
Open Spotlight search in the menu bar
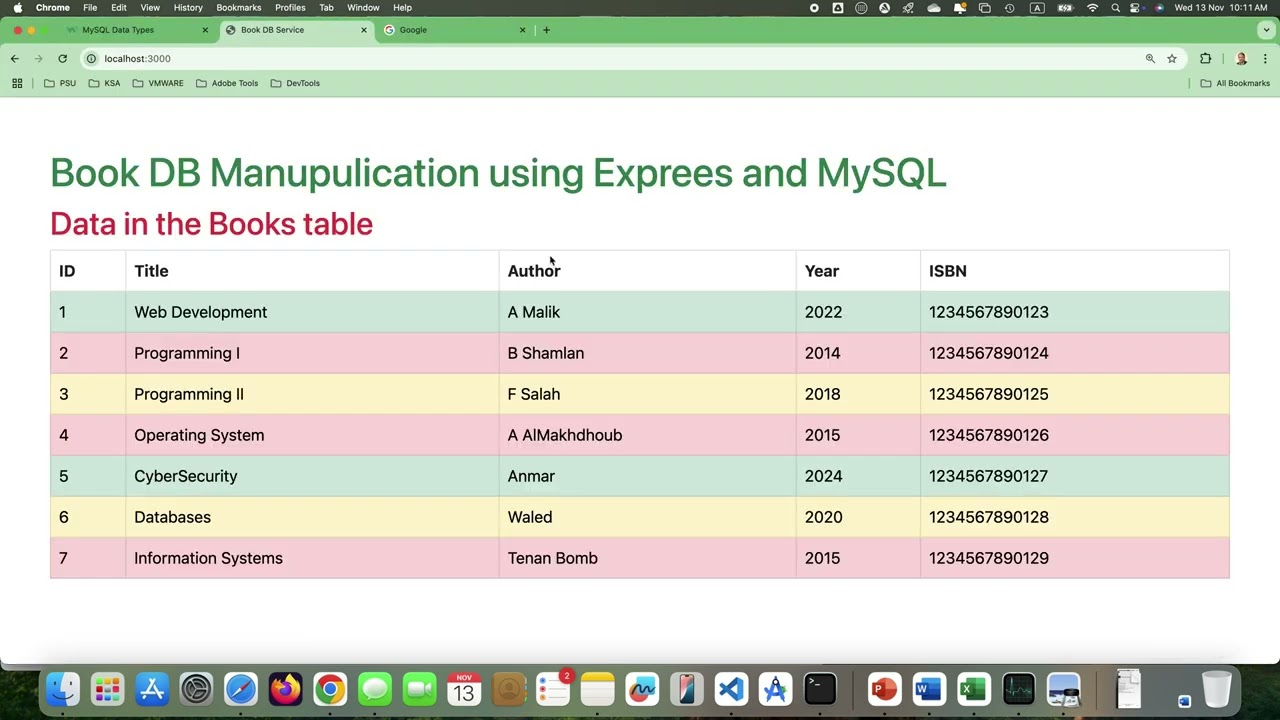coord(1115,7)
